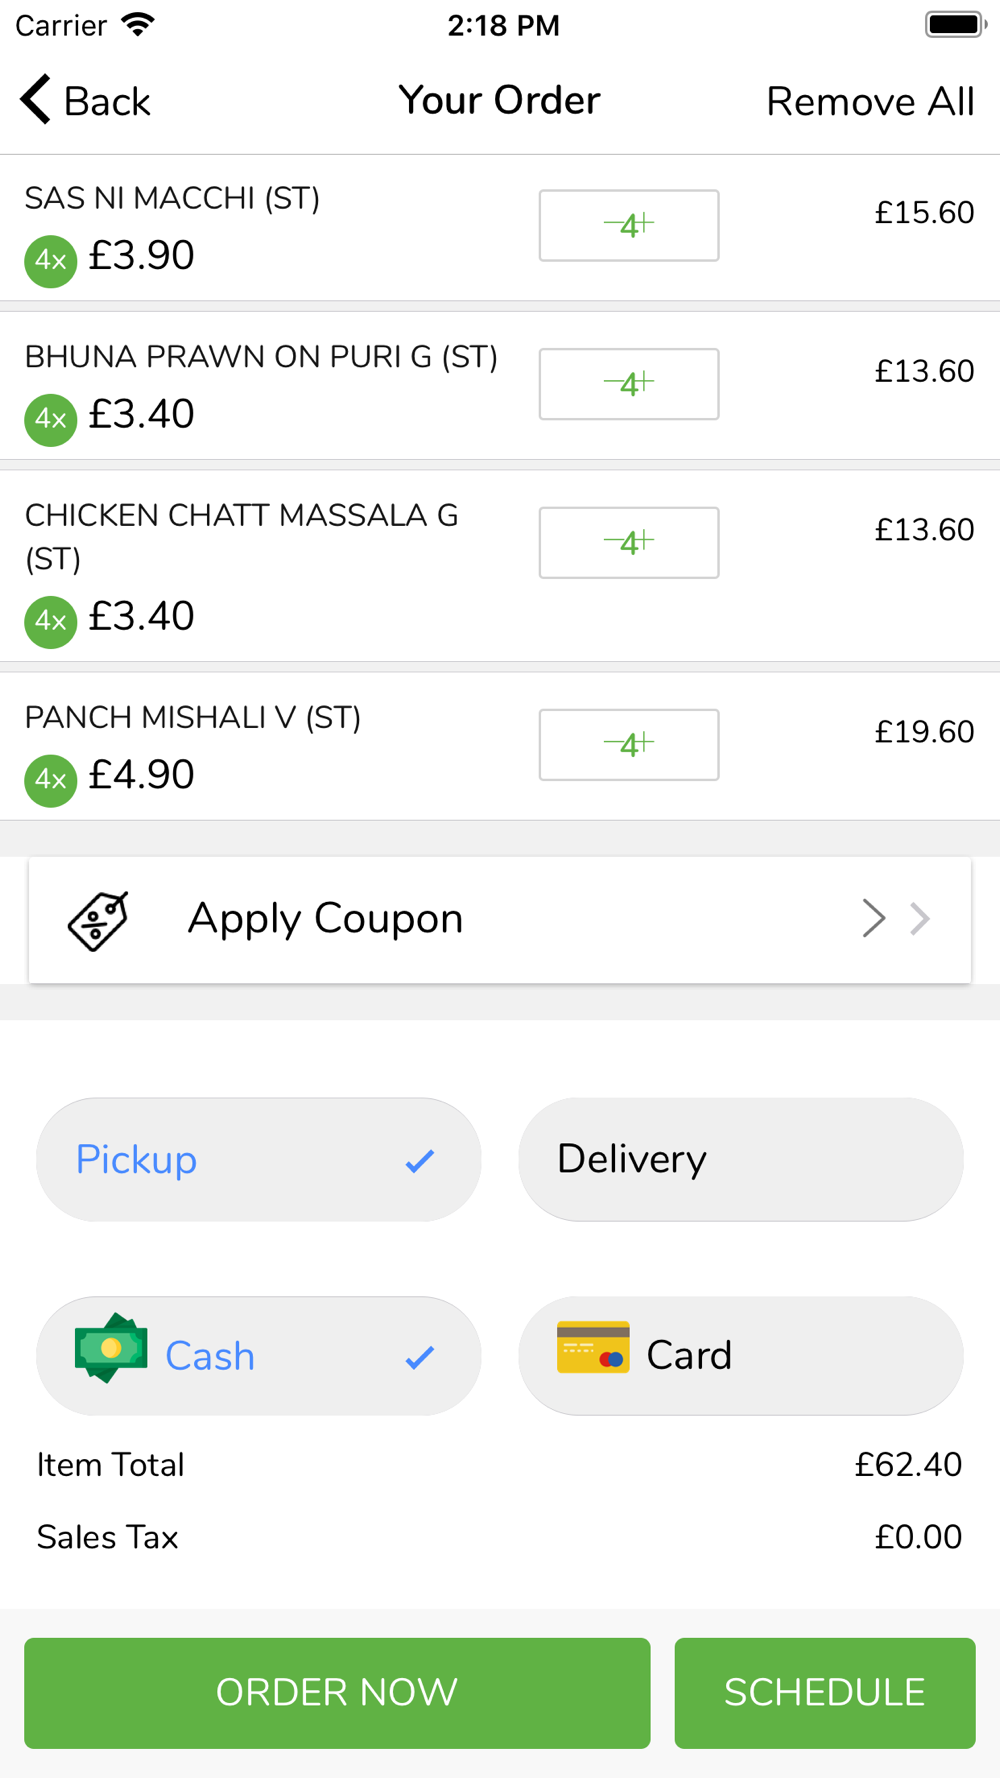Click the yellow credit card icon

593,1347
